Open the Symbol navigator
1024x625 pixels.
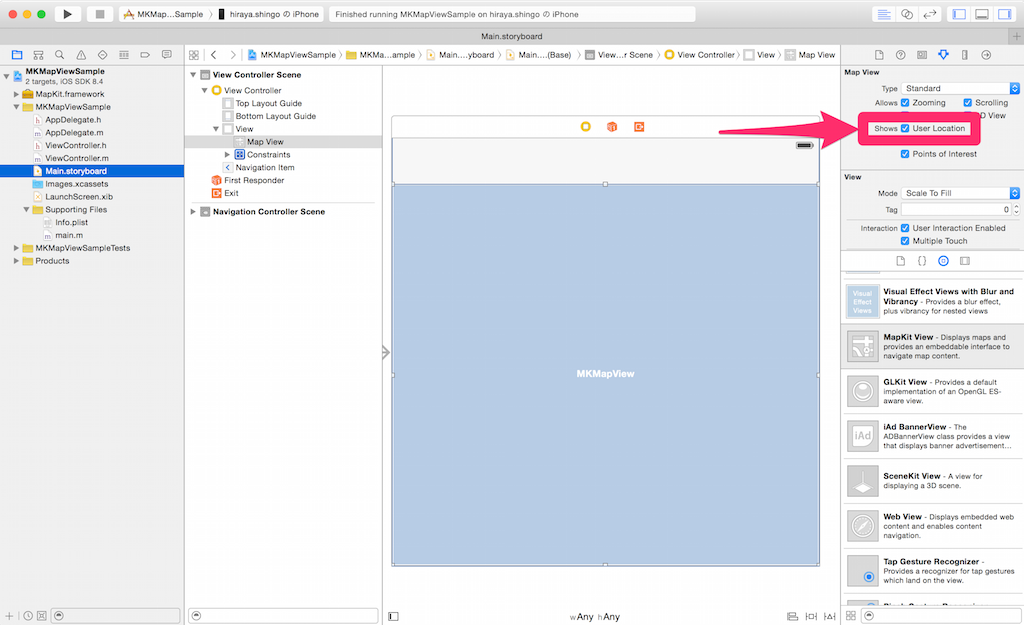39,55
